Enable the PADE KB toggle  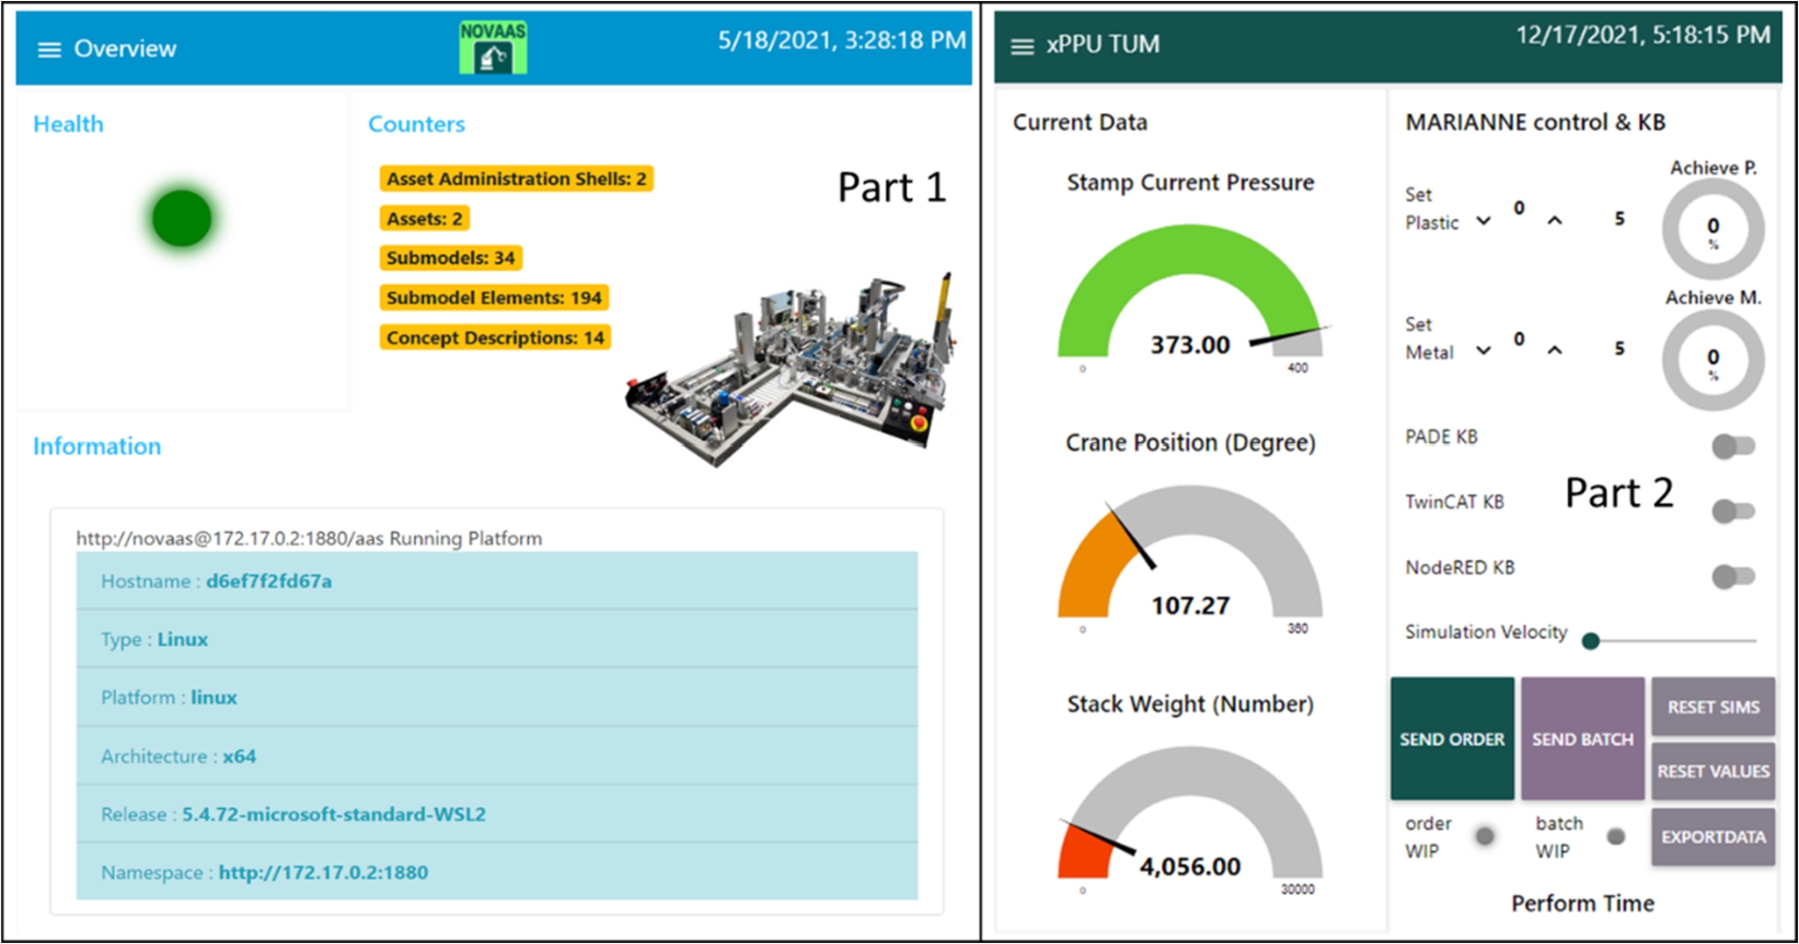coord(1731,446)
